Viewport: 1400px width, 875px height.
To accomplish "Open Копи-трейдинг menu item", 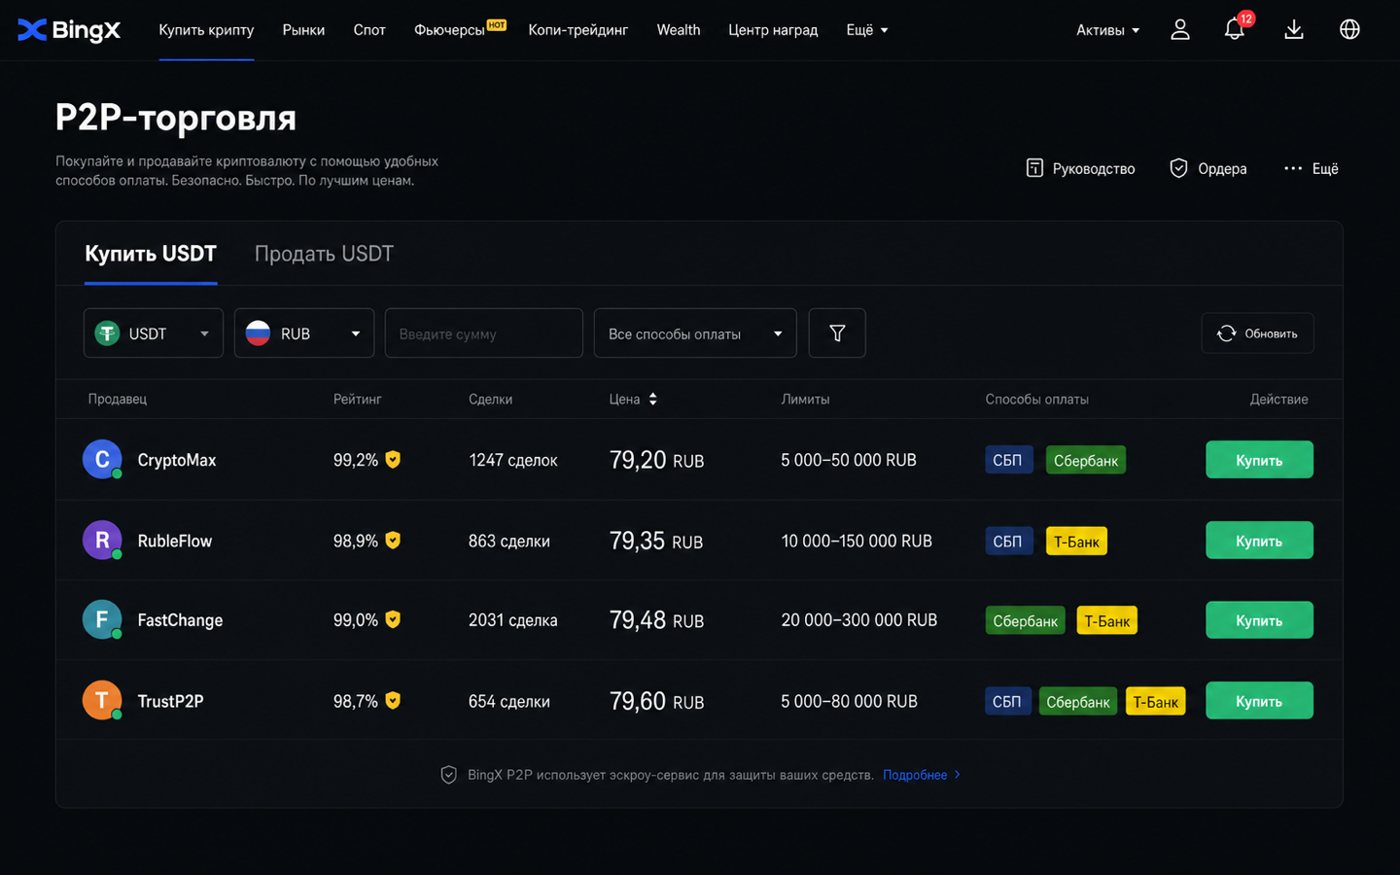I will (x=578, y=30).
